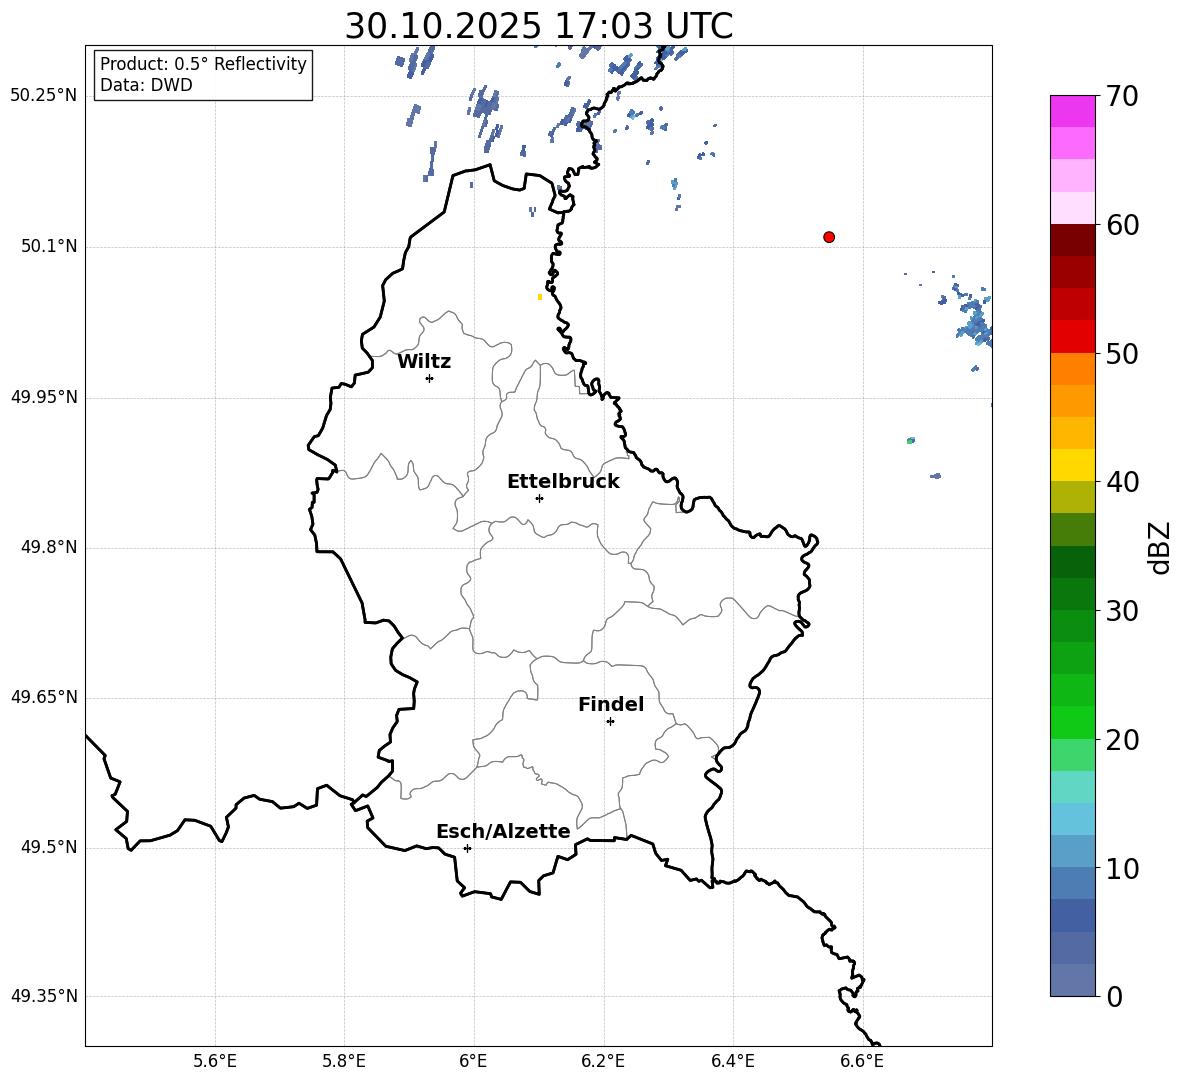
Task: Click the colorbar tick value 0
Action: [x=1114, y=997]
